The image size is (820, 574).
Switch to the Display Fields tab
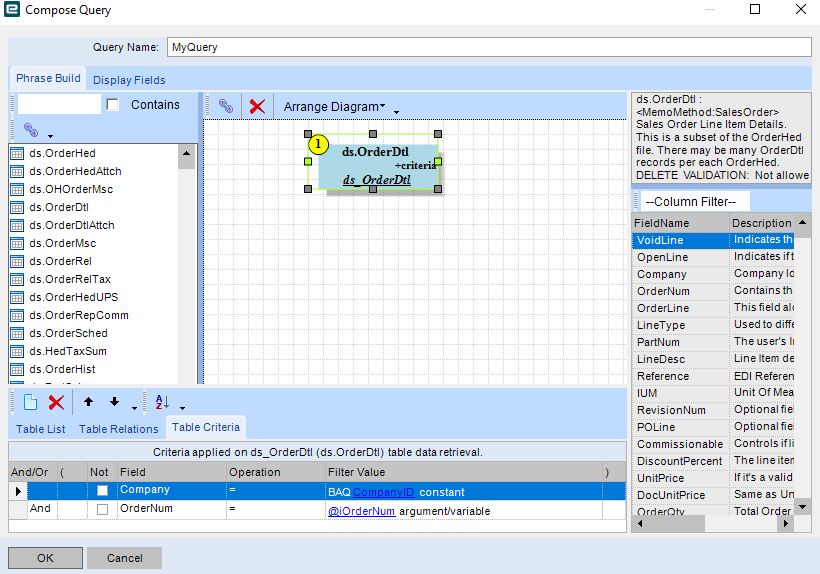point(129,80)
